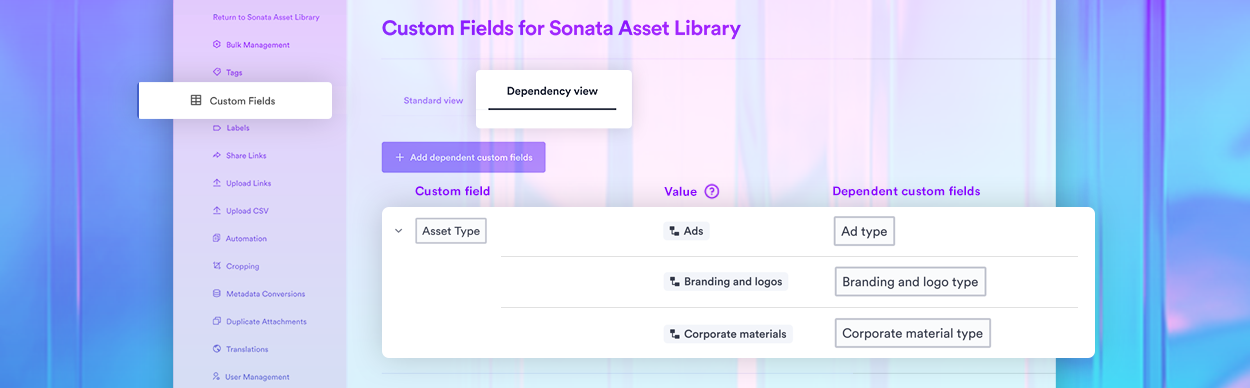Viewport: 1250px width, 388px height.
Task: Click the Upload CSV icon
Action: point(217,211)
